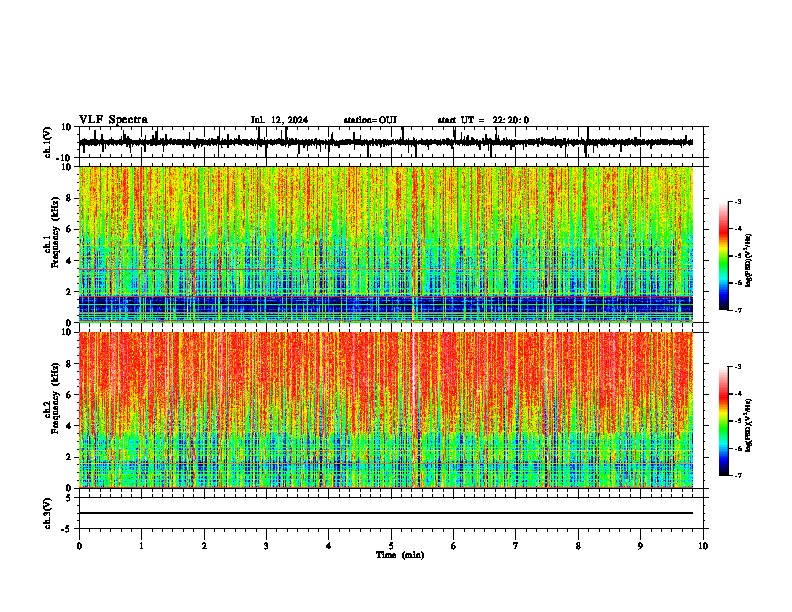
Task: Click the time-axis tick label '4'
Action: (329, 546)
